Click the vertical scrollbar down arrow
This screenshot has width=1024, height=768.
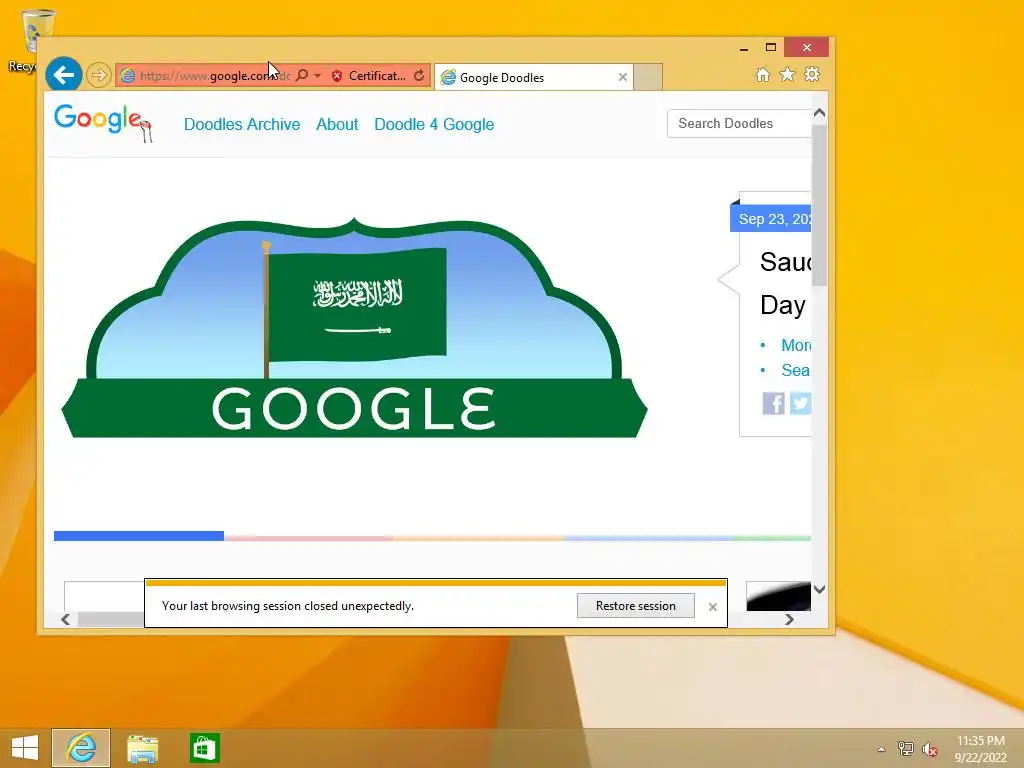pos(820,589)
